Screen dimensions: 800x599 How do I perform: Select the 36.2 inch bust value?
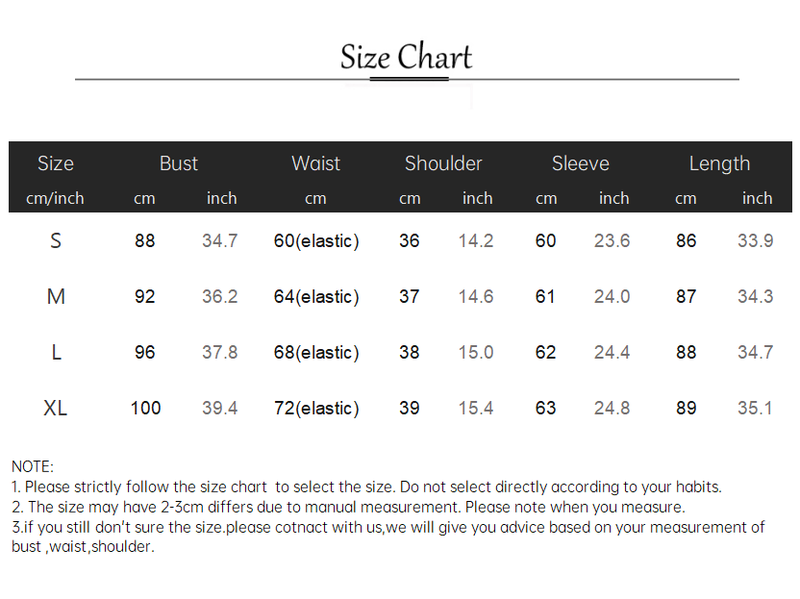point(220,297)
